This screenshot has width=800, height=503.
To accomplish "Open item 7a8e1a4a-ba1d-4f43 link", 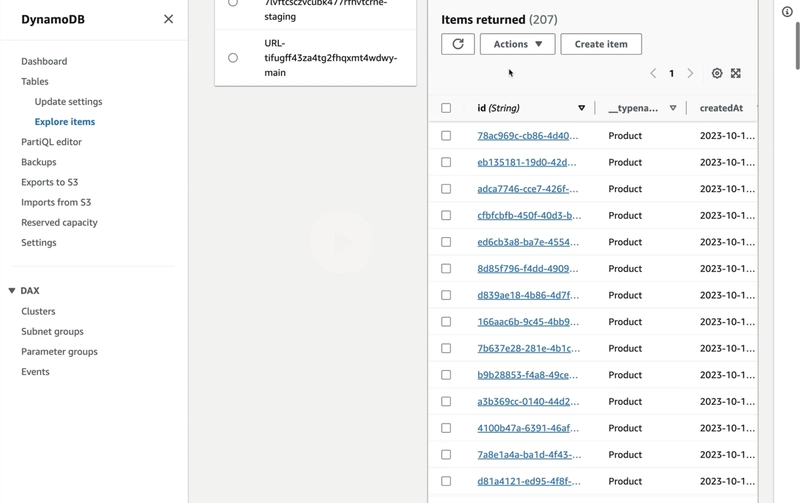I will (529, 455).
